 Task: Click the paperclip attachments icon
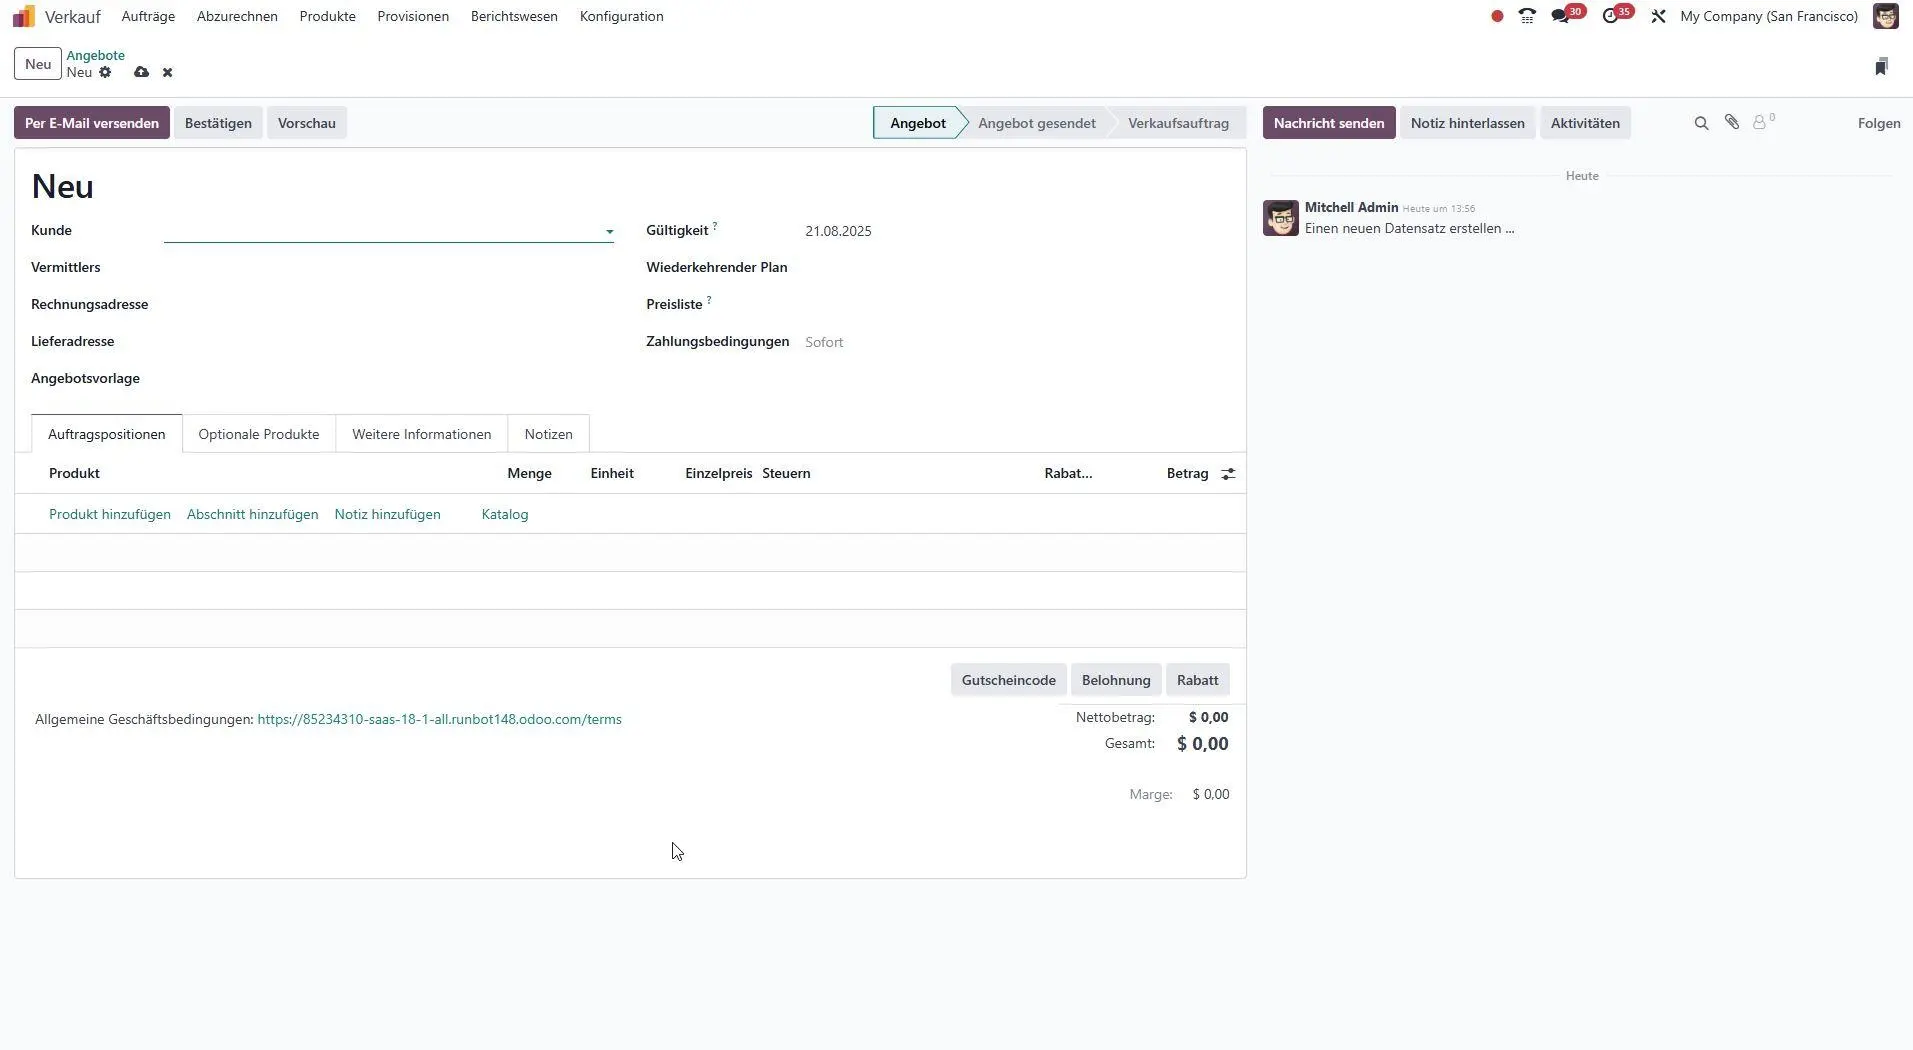point(1732,122)
